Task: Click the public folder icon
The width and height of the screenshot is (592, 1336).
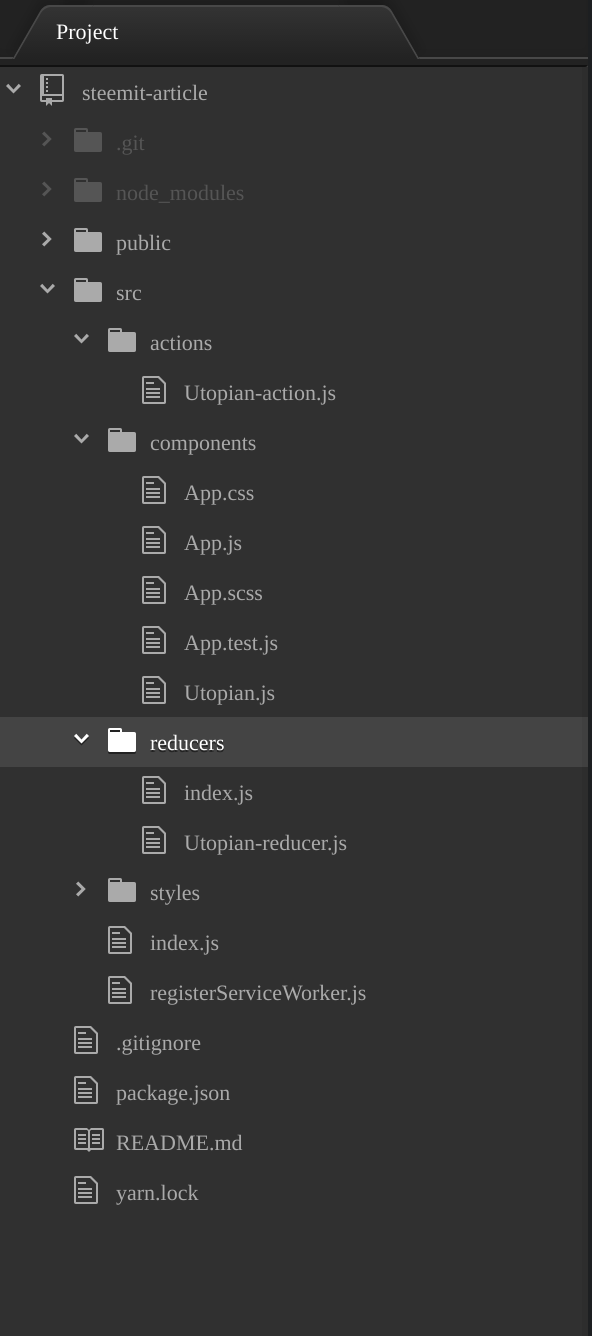Action: pyautogui.click(x=88, y=241)
